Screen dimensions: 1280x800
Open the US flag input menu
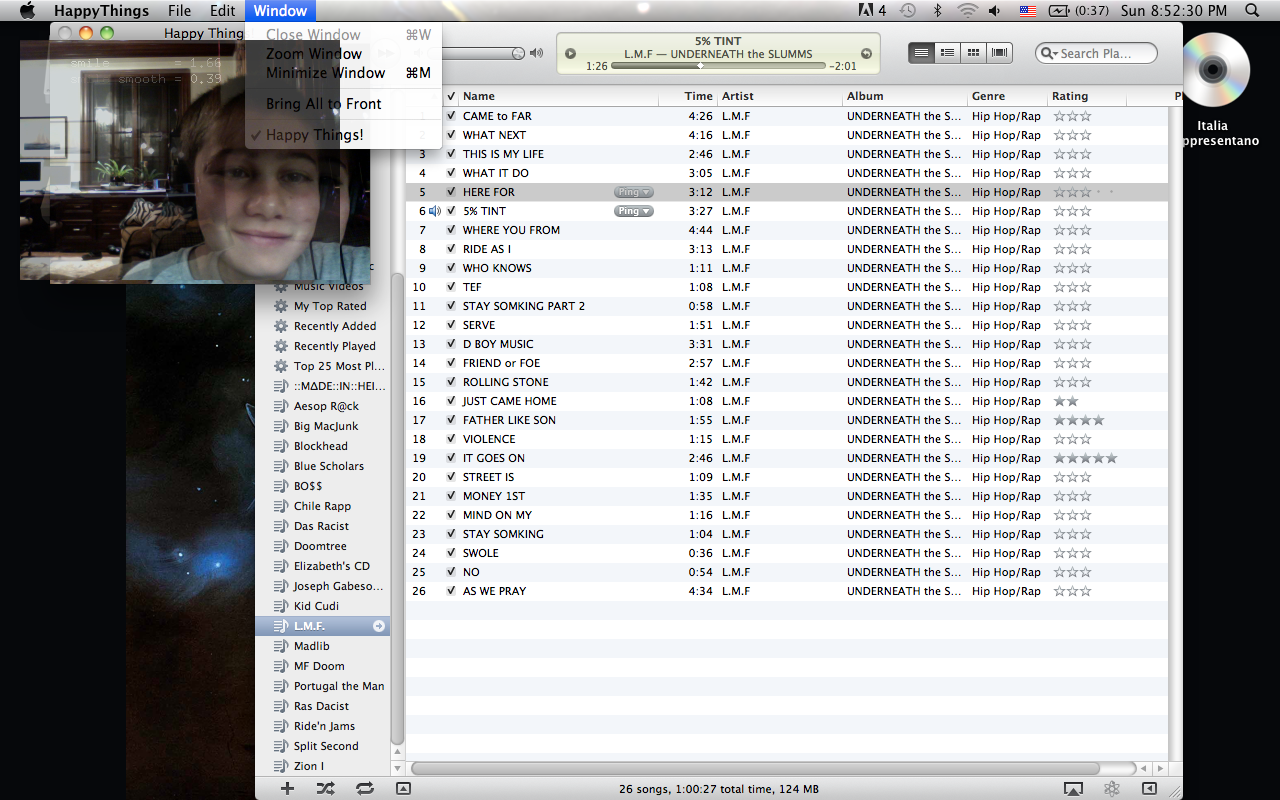pos(1027,11)
